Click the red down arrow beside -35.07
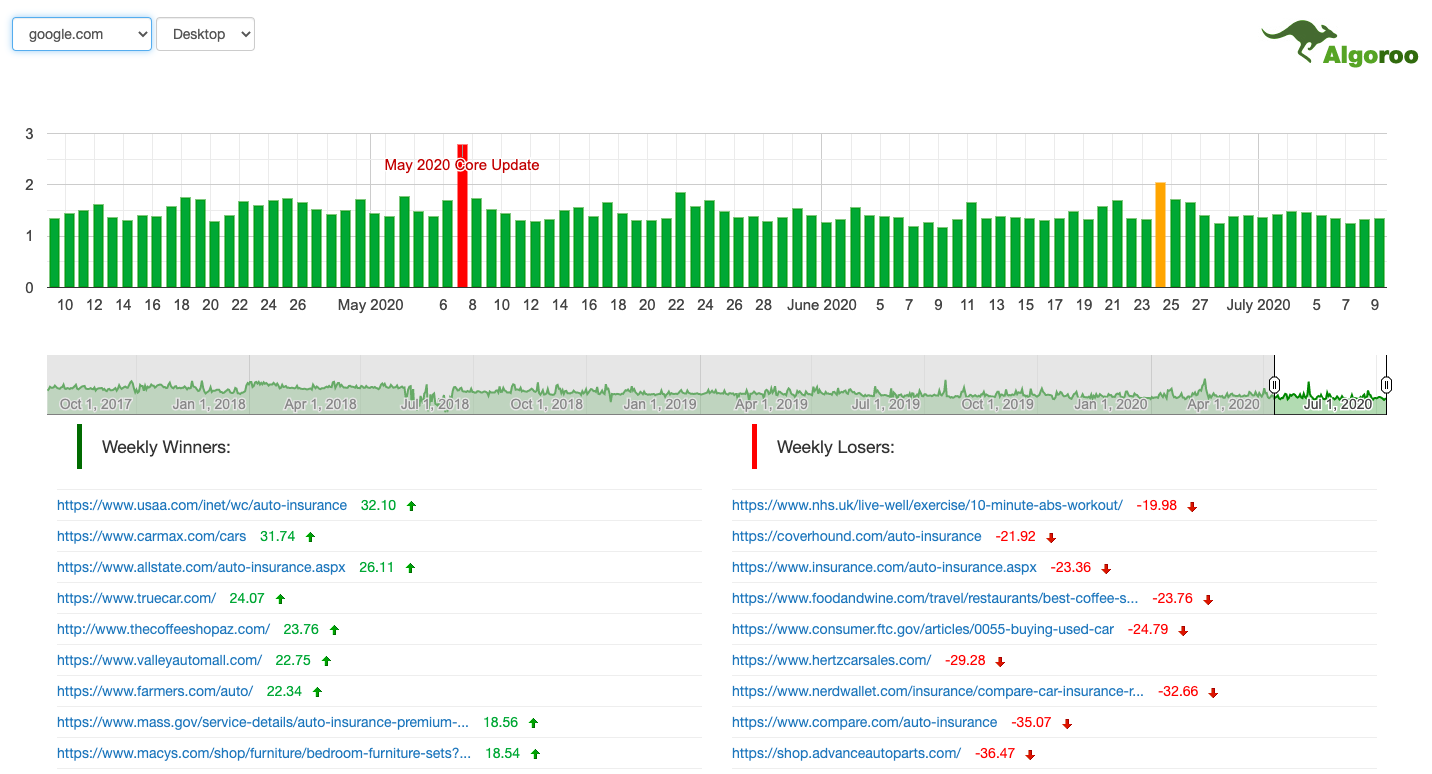Viewport: 1432px width, 774px height. pos(1067,724)
